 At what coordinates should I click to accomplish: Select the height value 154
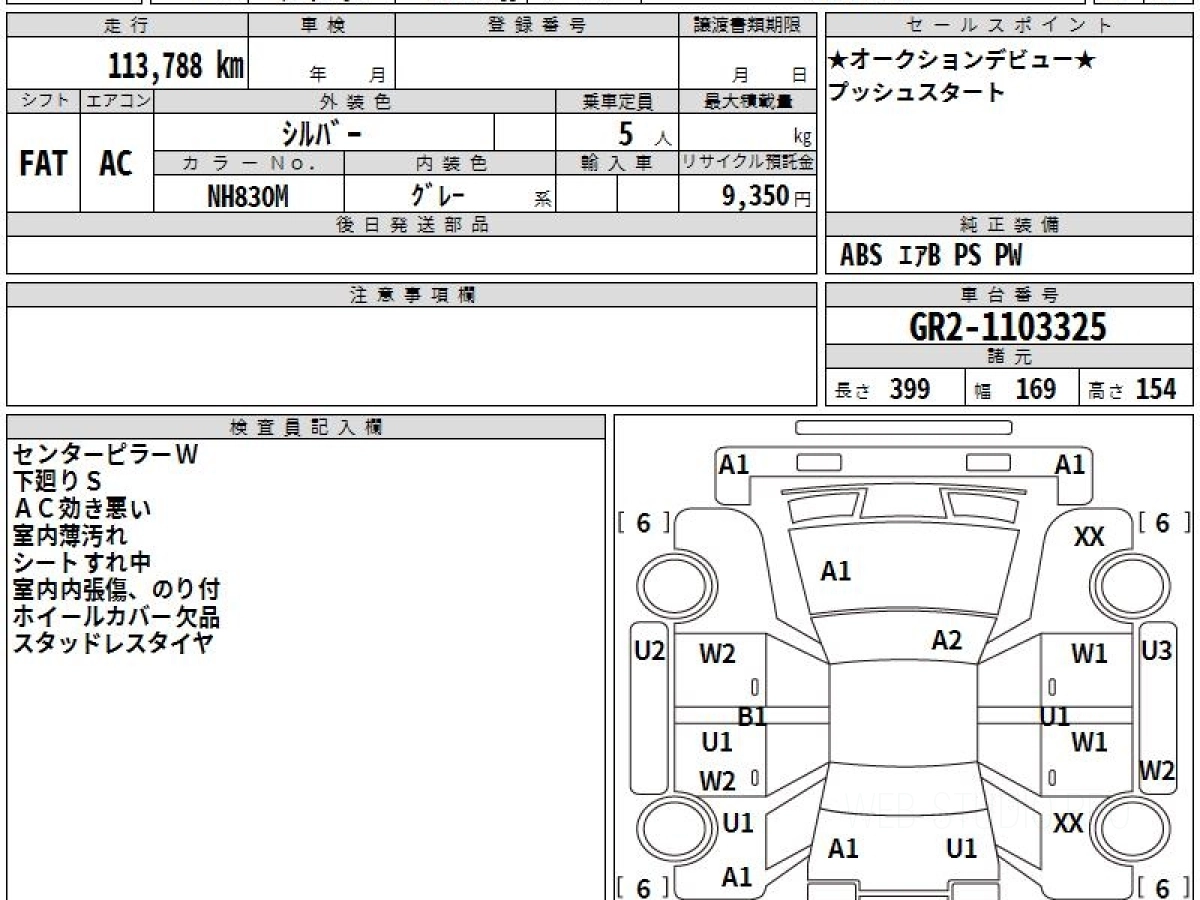pos(1156,390)
